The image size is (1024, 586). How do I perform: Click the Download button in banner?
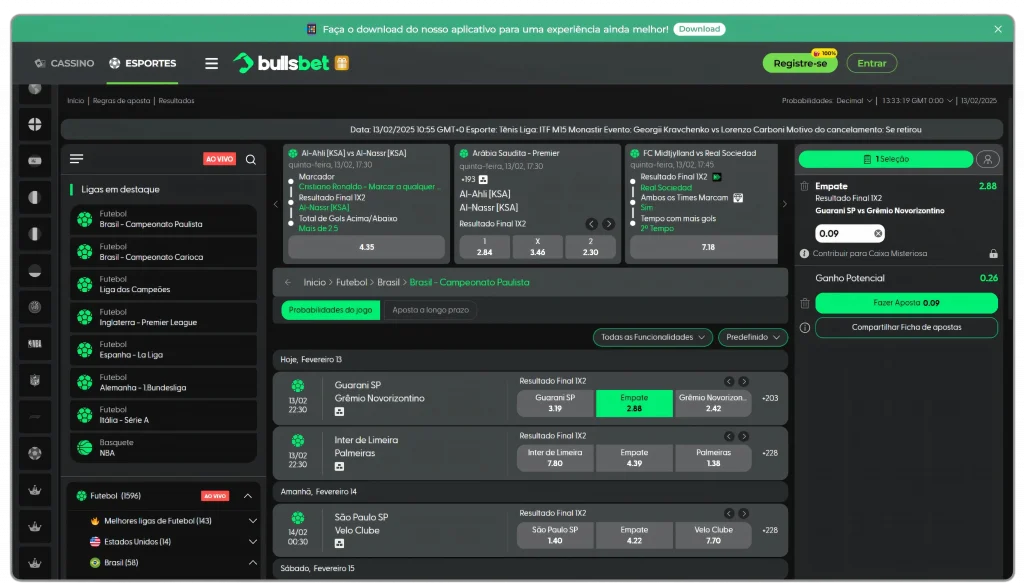tap(699, 29)
